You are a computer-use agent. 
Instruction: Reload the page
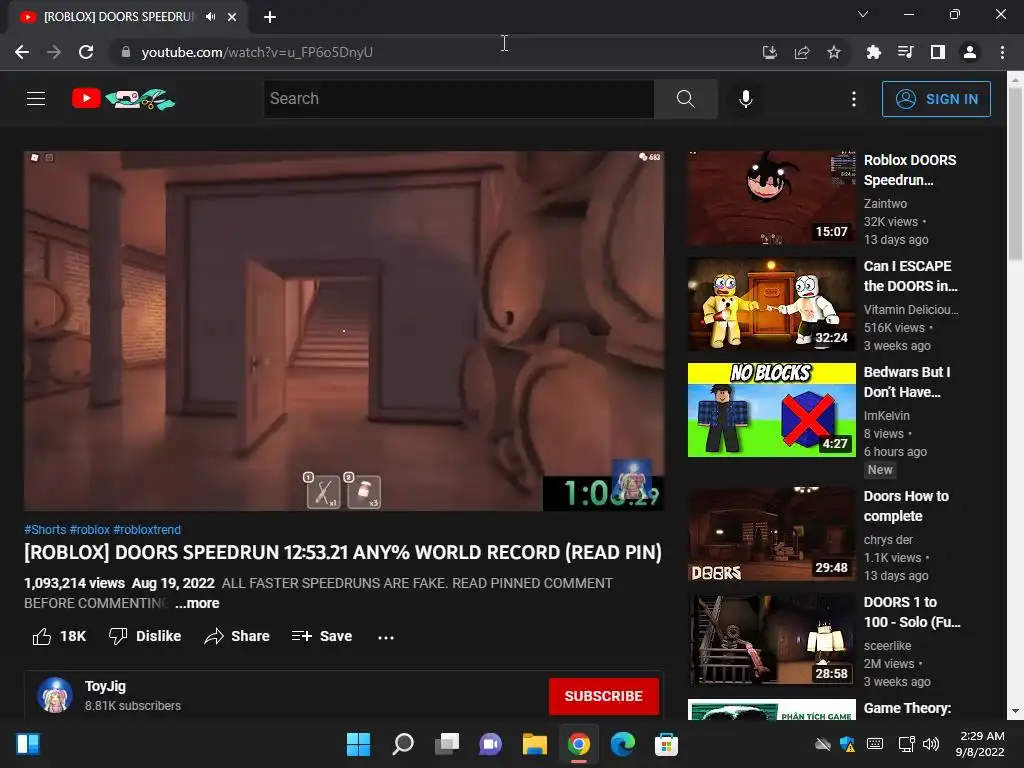[86, 52]
